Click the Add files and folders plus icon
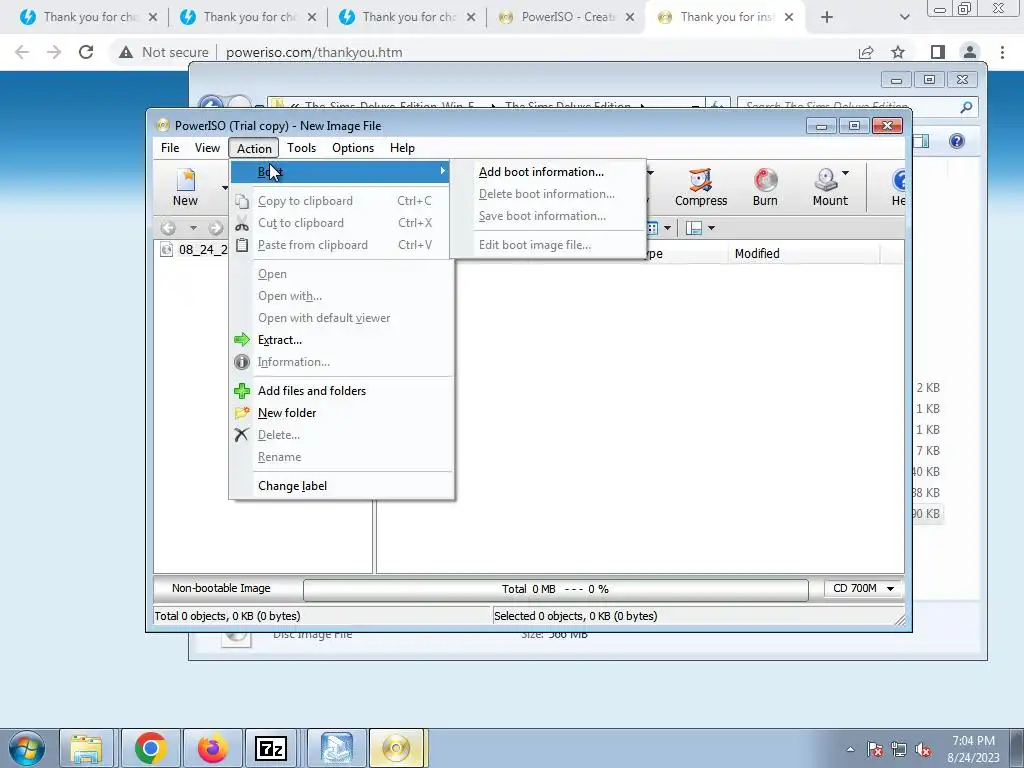This screenshot has width=1024, height=768. (242, 391)
